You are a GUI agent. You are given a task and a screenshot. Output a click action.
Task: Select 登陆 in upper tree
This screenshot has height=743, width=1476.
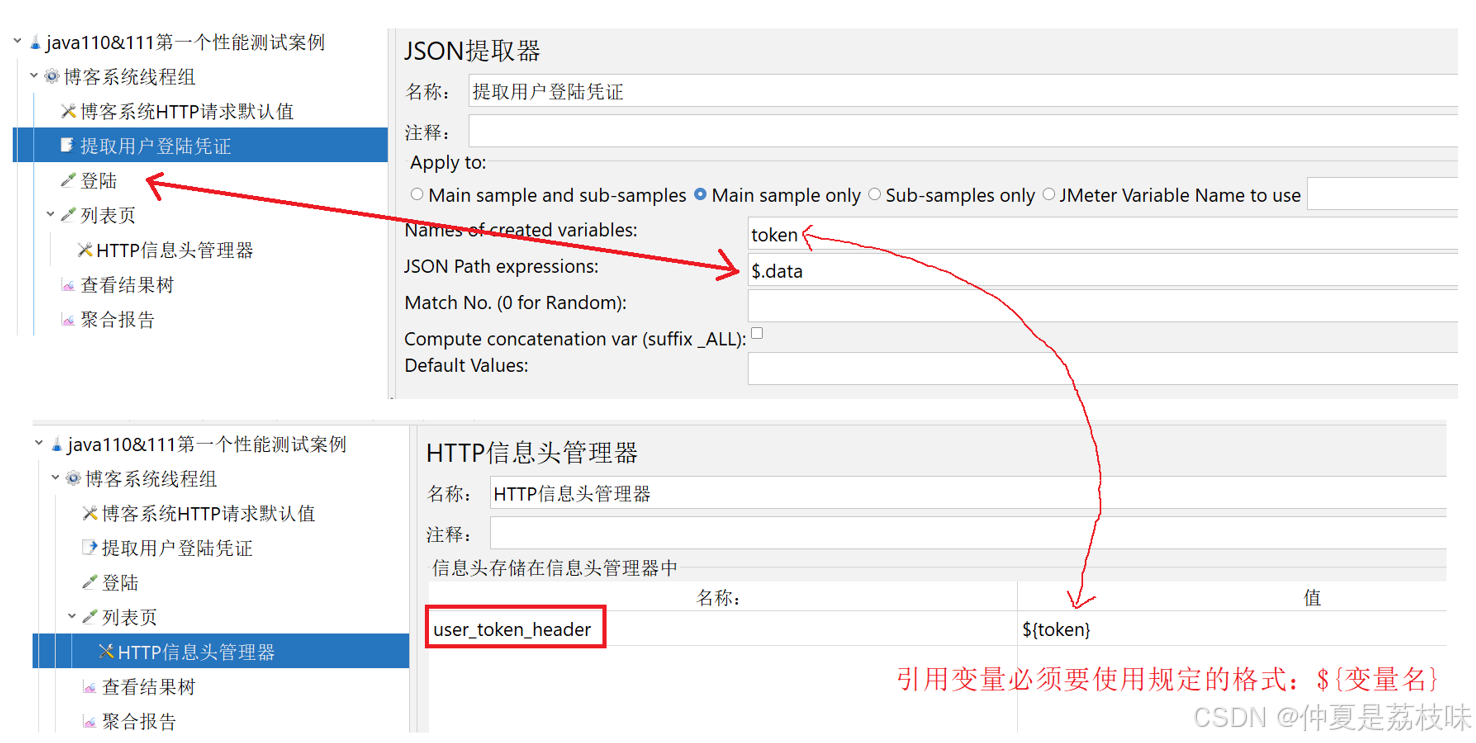click(99, 181)
